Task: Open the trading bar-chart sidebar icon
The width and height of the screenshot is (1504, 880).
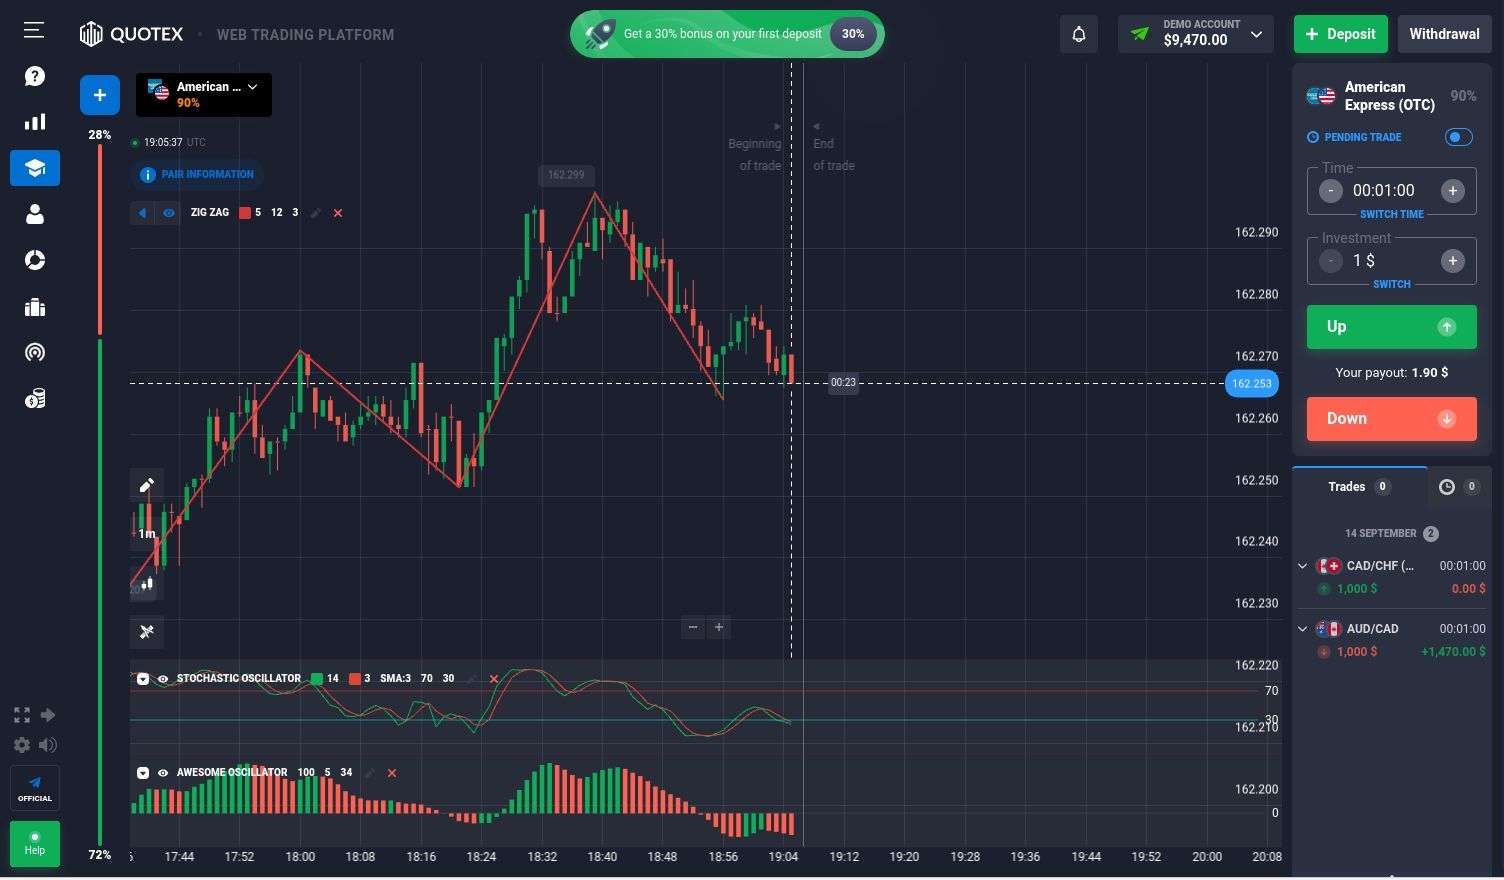Action: coord(35,122)
